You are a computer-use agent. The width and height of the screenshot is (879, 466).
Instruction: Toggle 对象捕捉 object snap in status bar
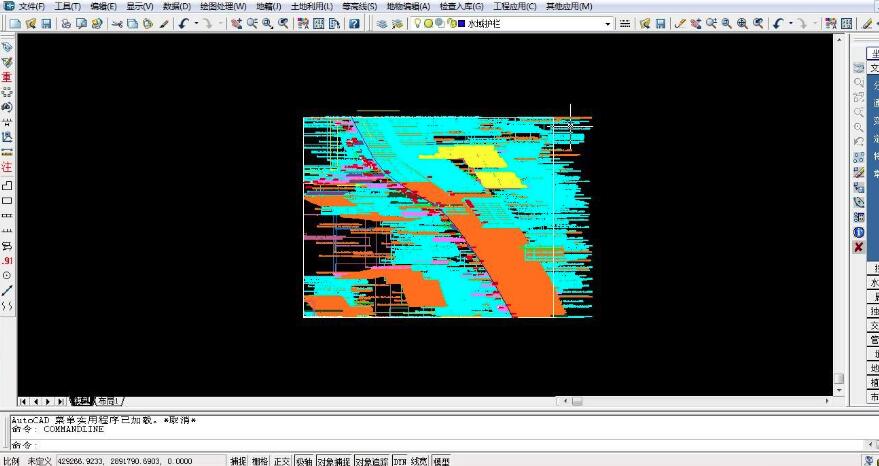(x=335, y=461)
